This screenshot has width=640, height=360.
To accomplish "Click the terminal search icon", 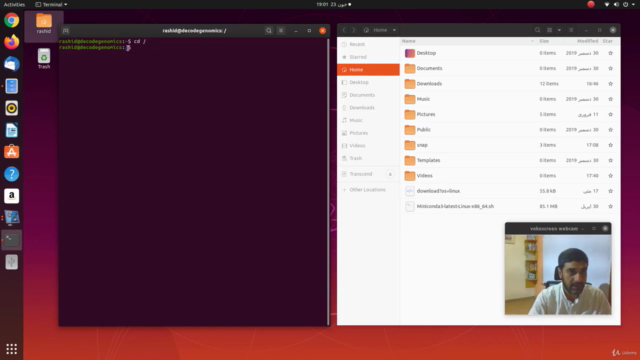I will click(x=269, y=31).
